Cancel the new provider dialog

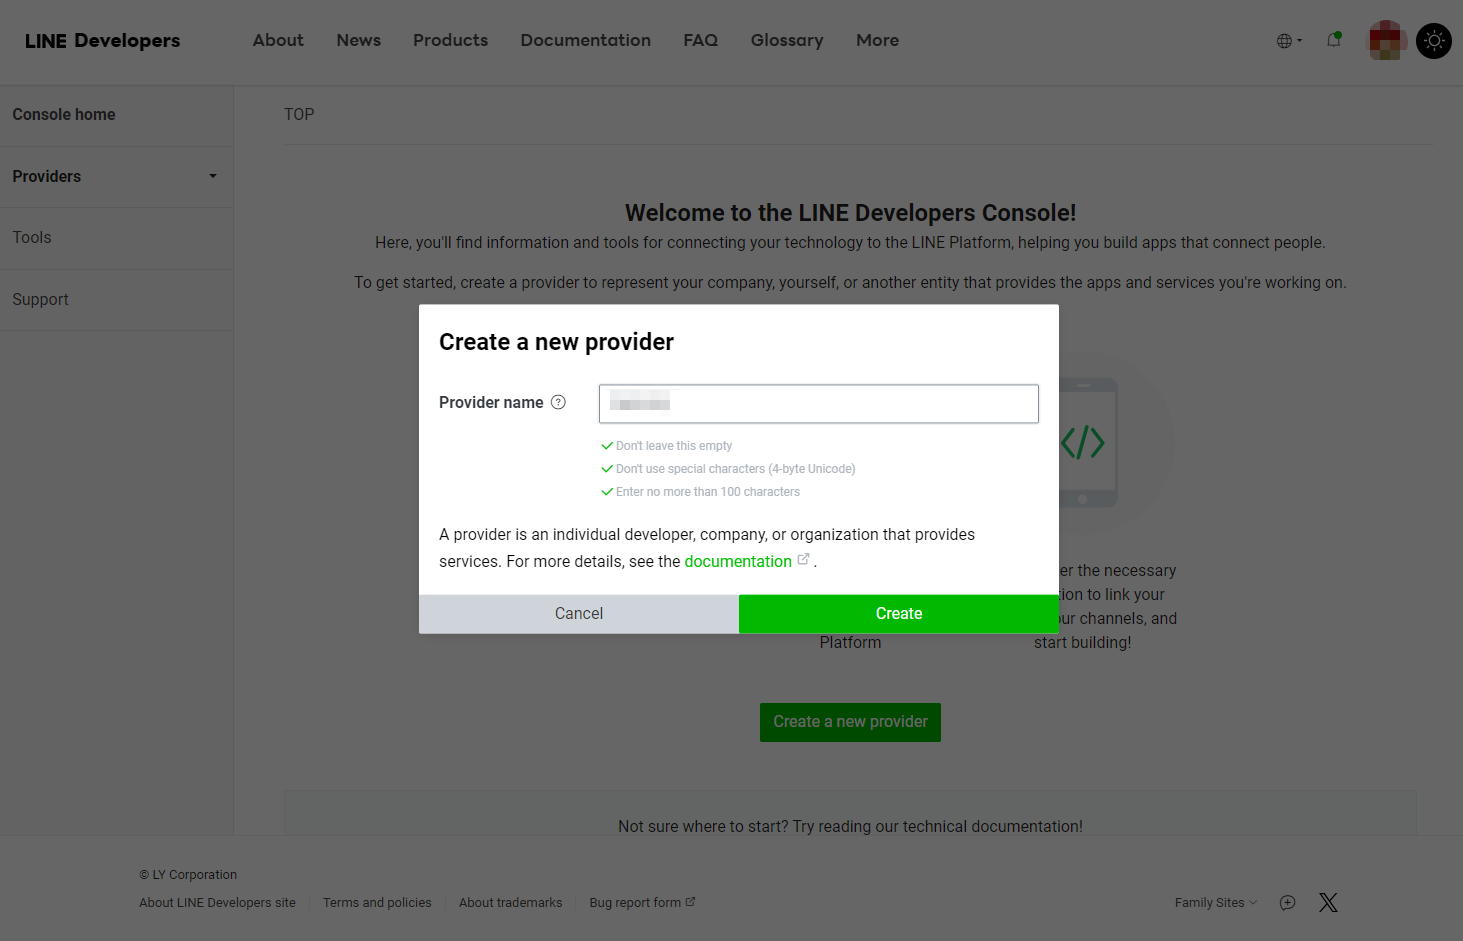(x=579, y=614)
